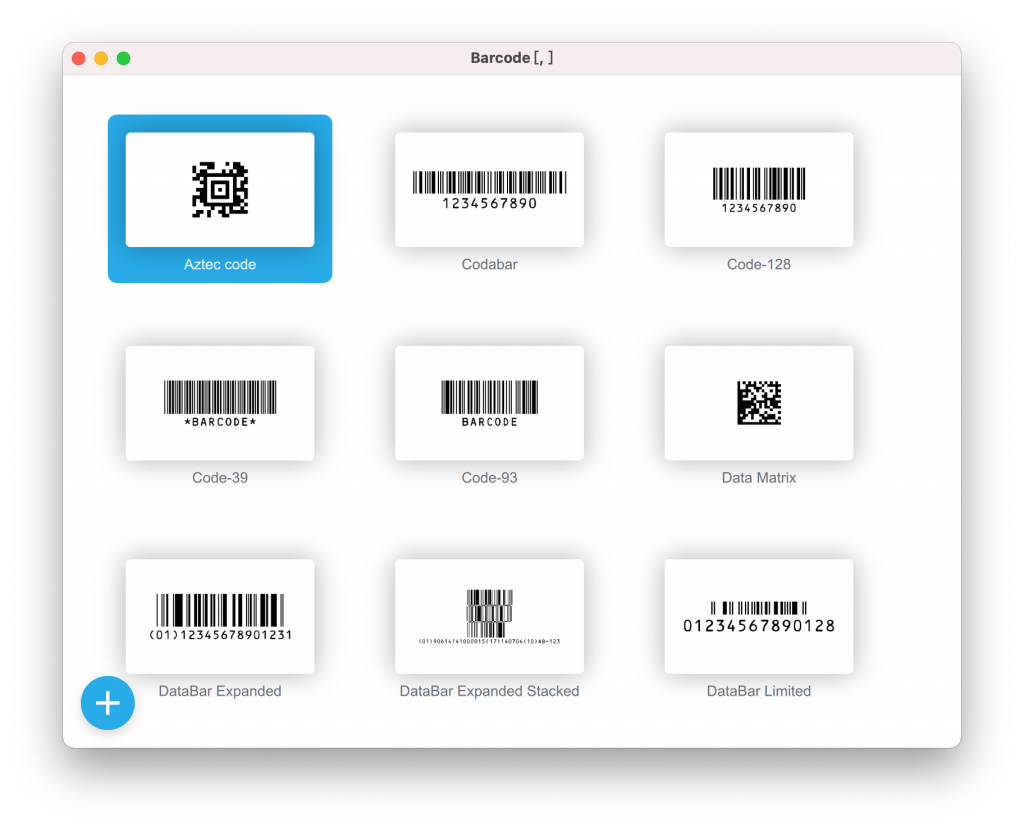Screen dimensions: 1024x831
Task: Choose the DataBar Limited barcode thumbnail
Action: [x=759, y=616]
